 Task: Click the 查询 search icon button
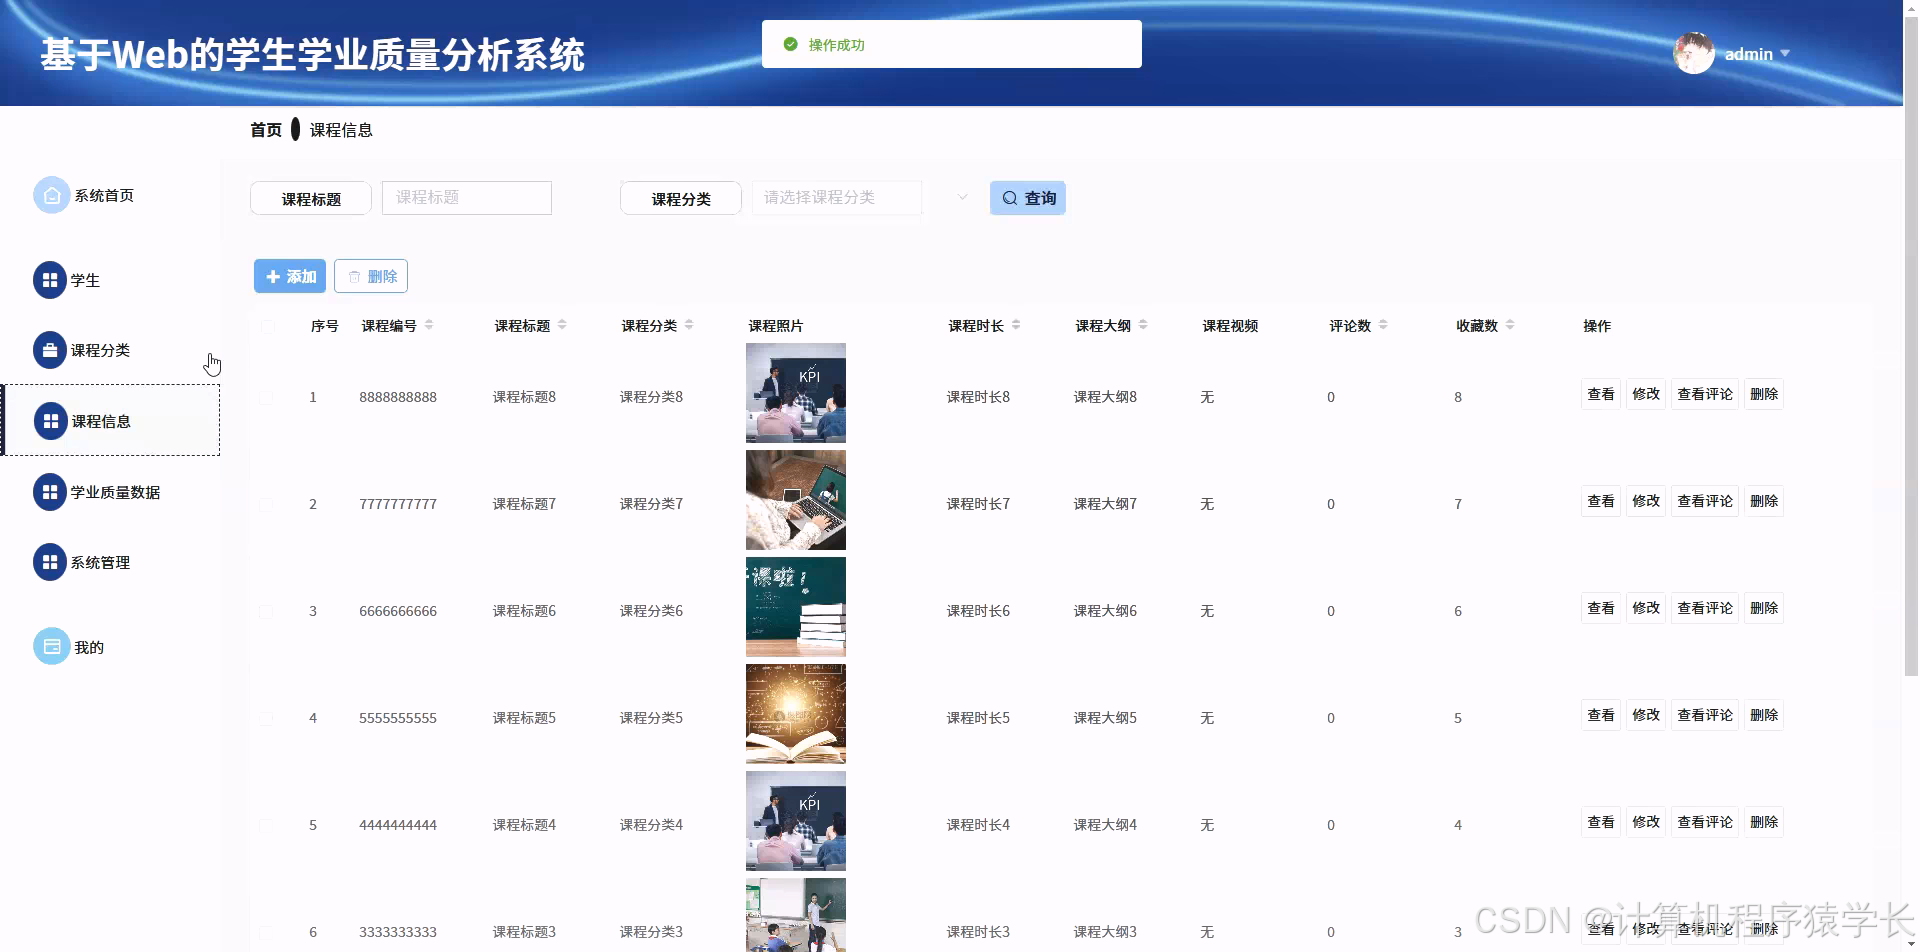(x=1027, y=197)
